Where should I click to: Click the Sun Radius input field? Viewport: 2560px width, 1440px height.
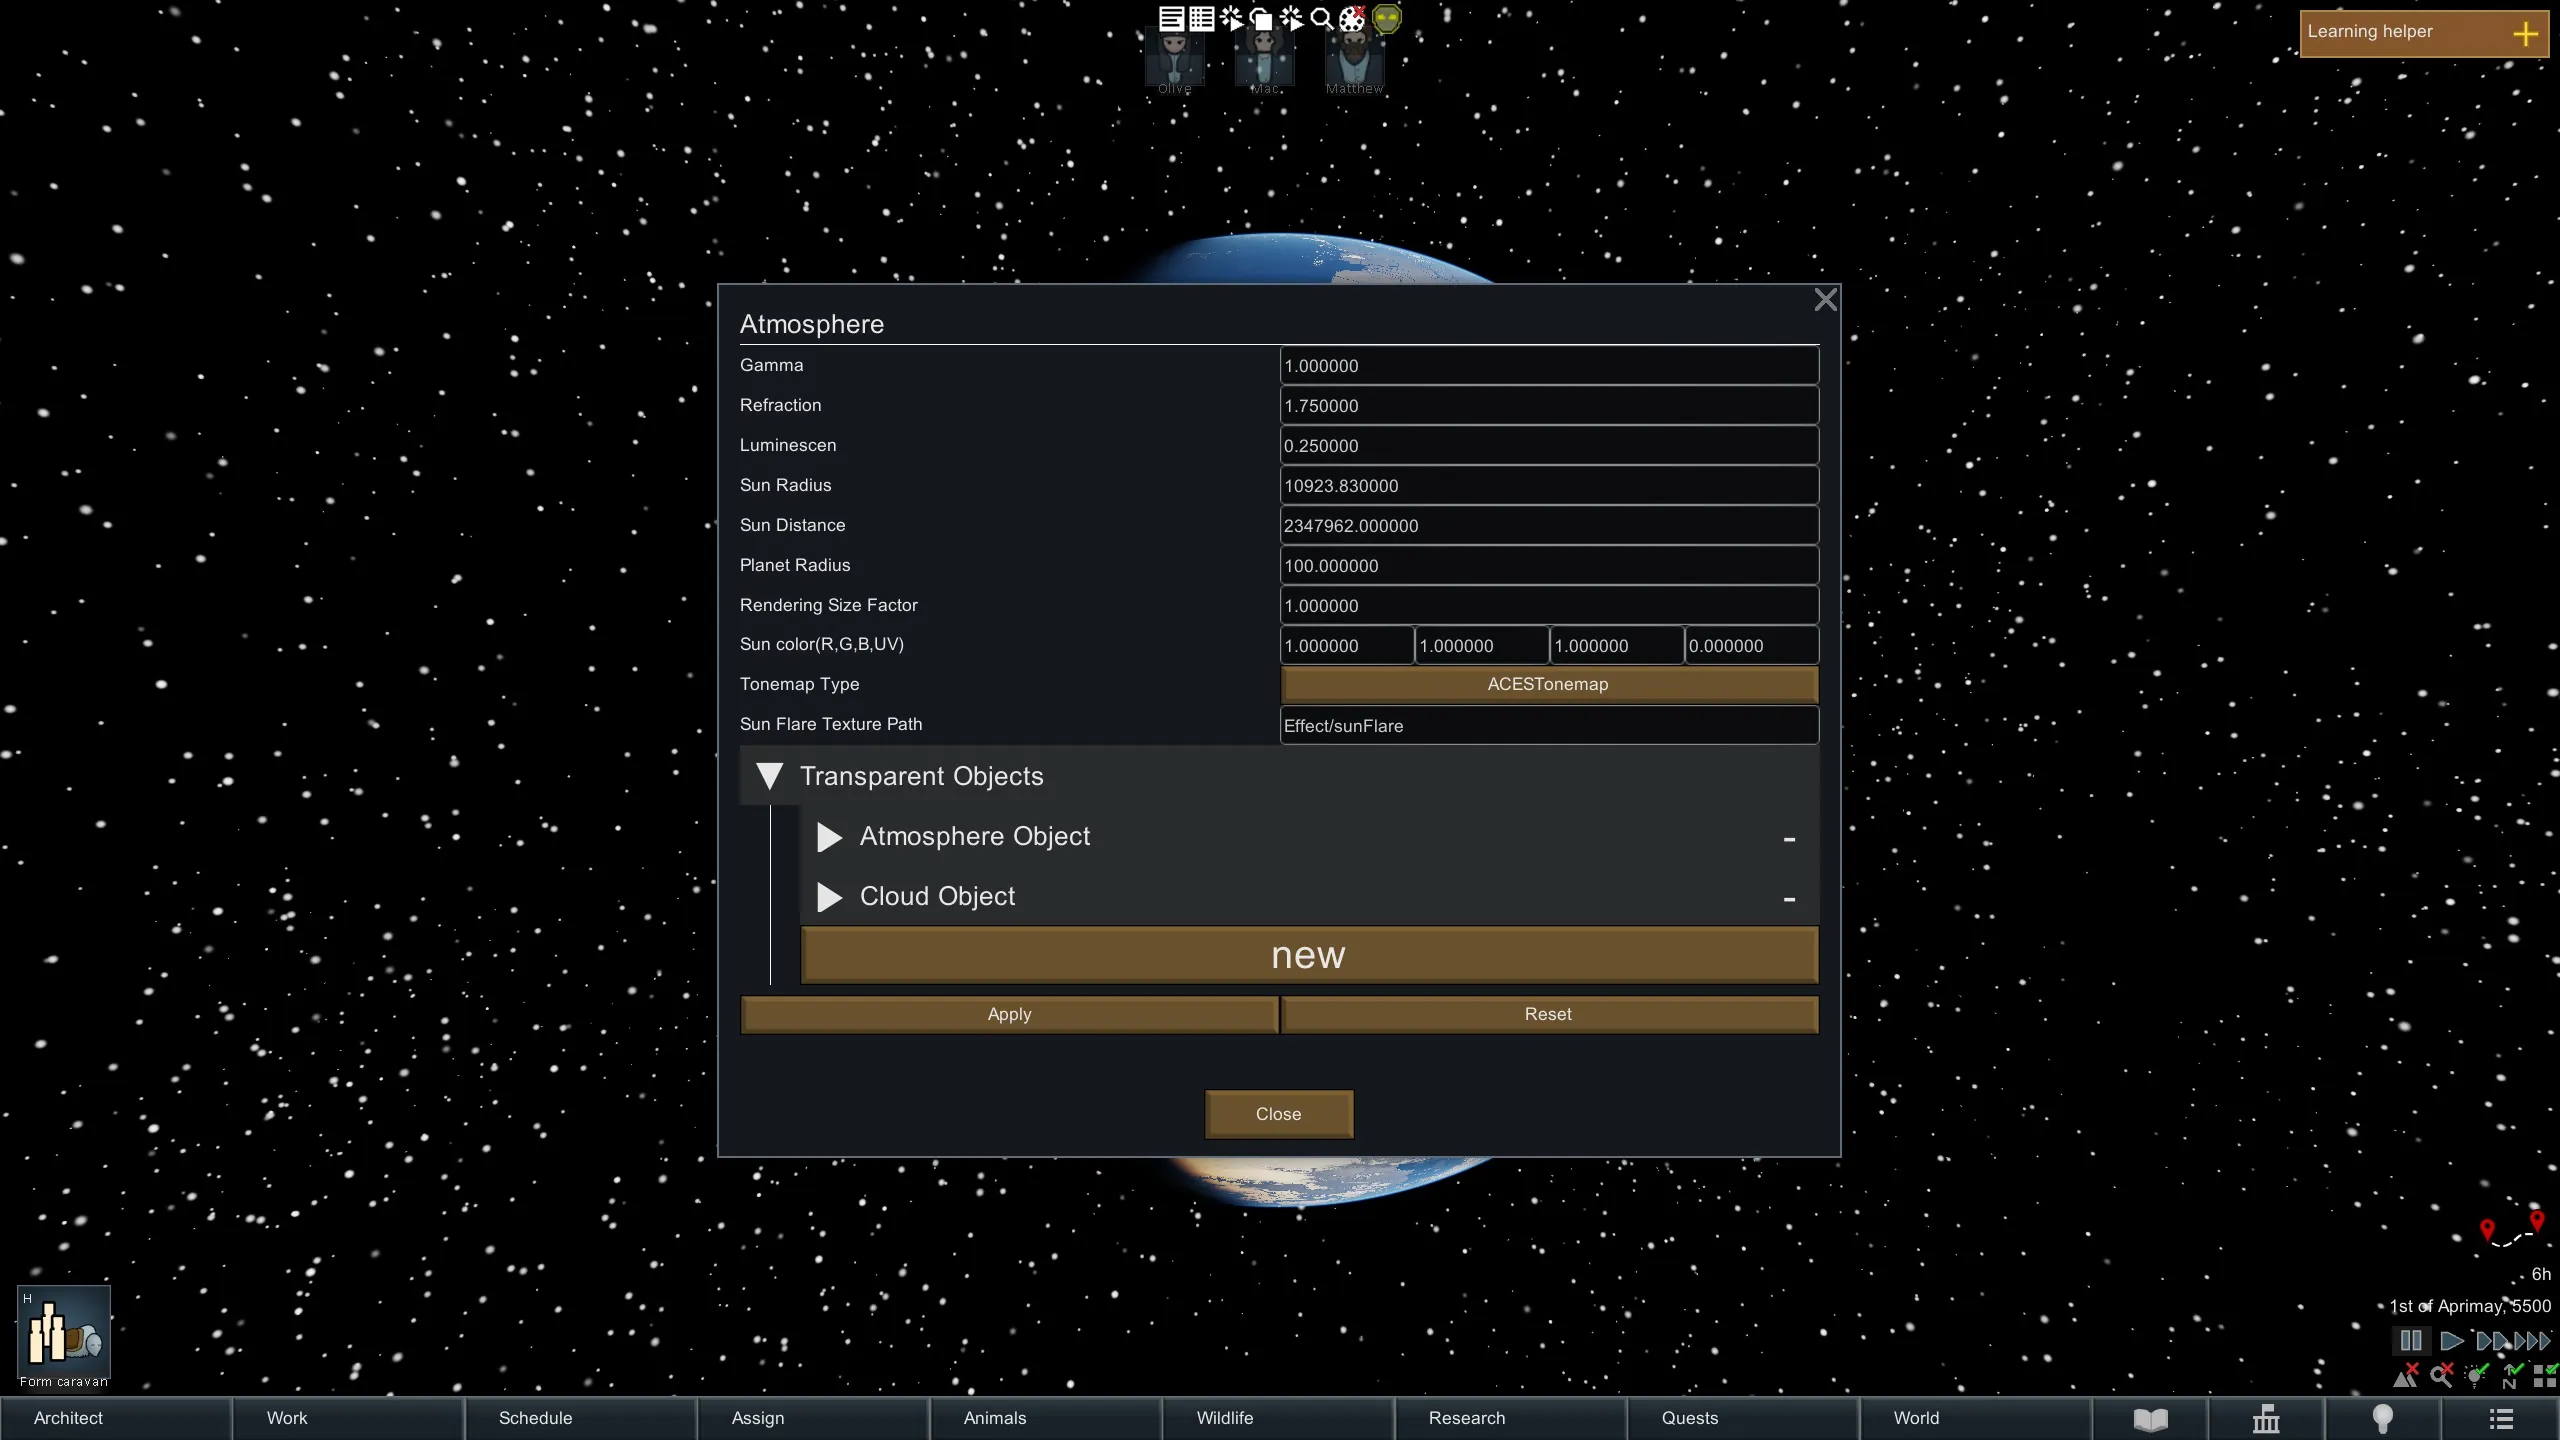coord(1548,486)
